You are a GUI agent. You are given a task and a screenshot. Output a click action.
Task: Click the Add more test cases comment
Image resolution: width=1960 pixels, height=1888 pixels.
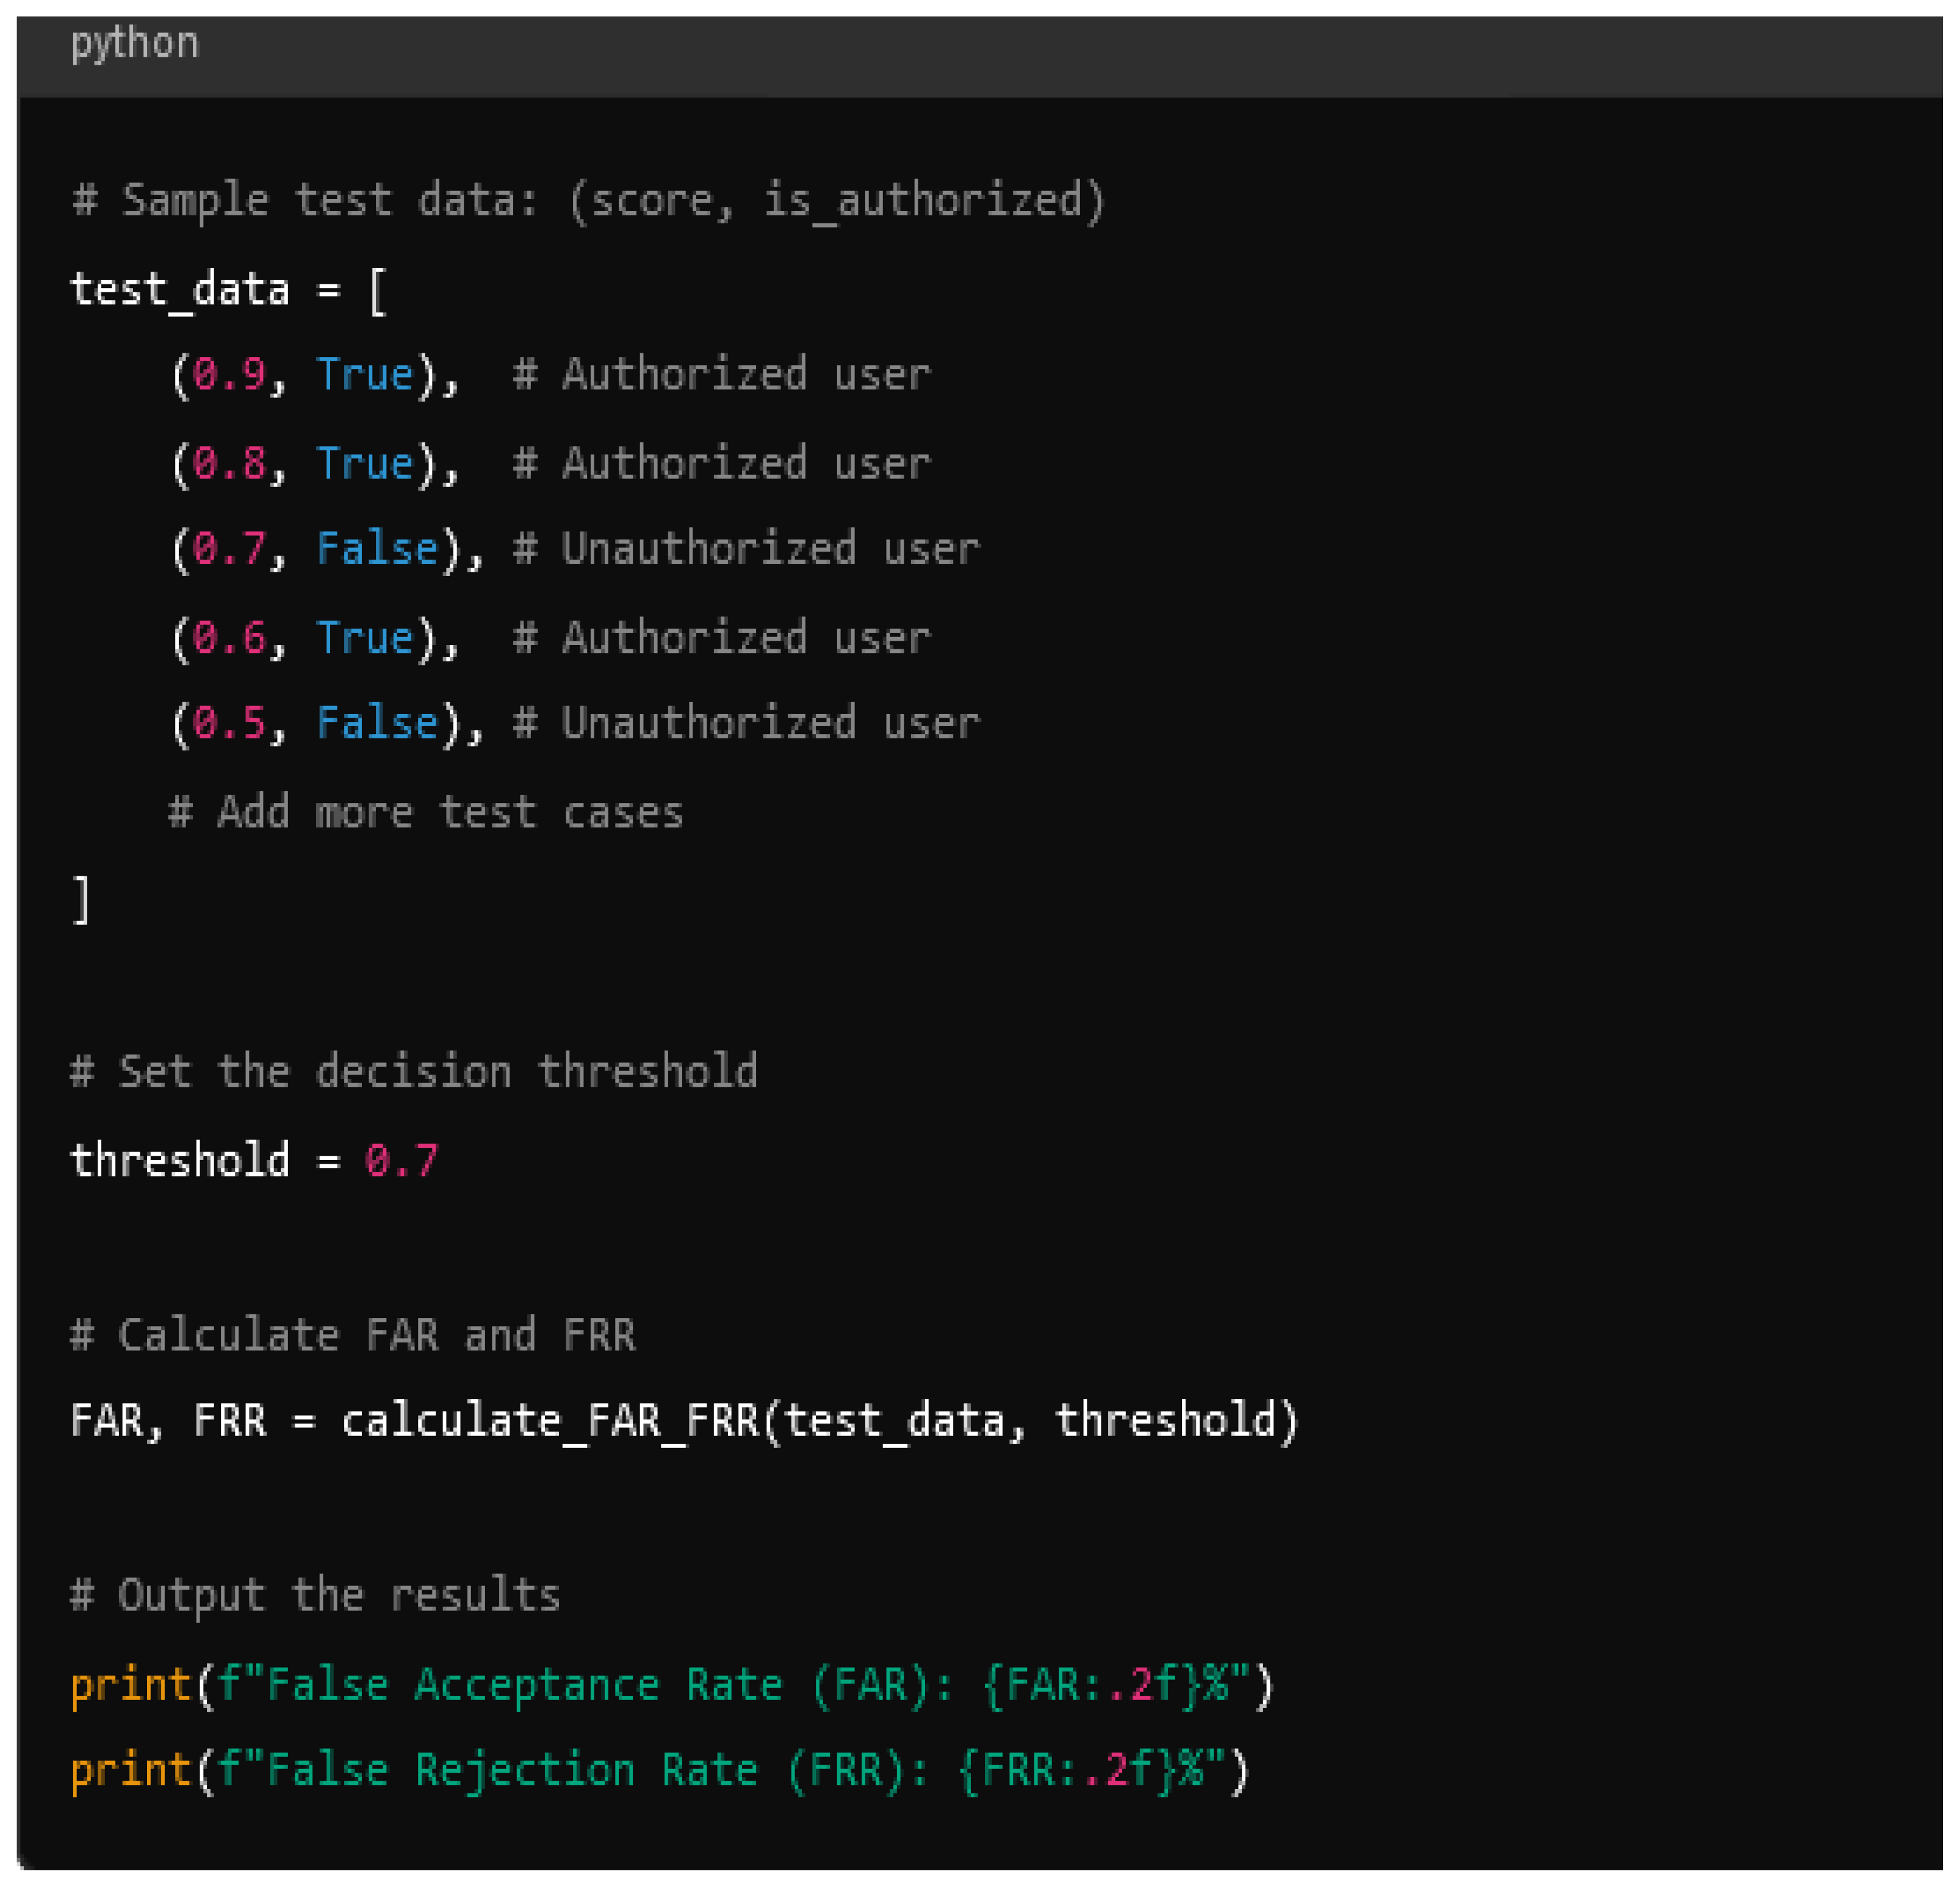coord(426,812)
